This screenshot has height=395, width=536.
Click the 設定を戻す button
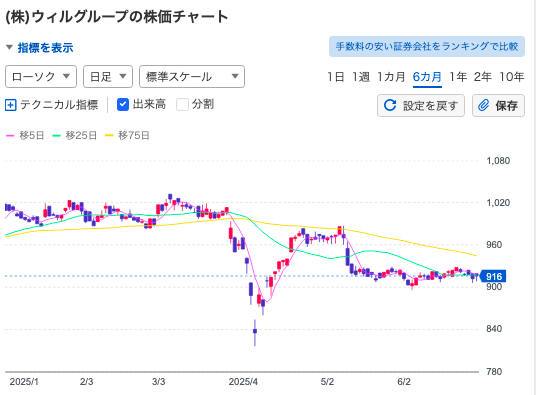click(421, 106)
